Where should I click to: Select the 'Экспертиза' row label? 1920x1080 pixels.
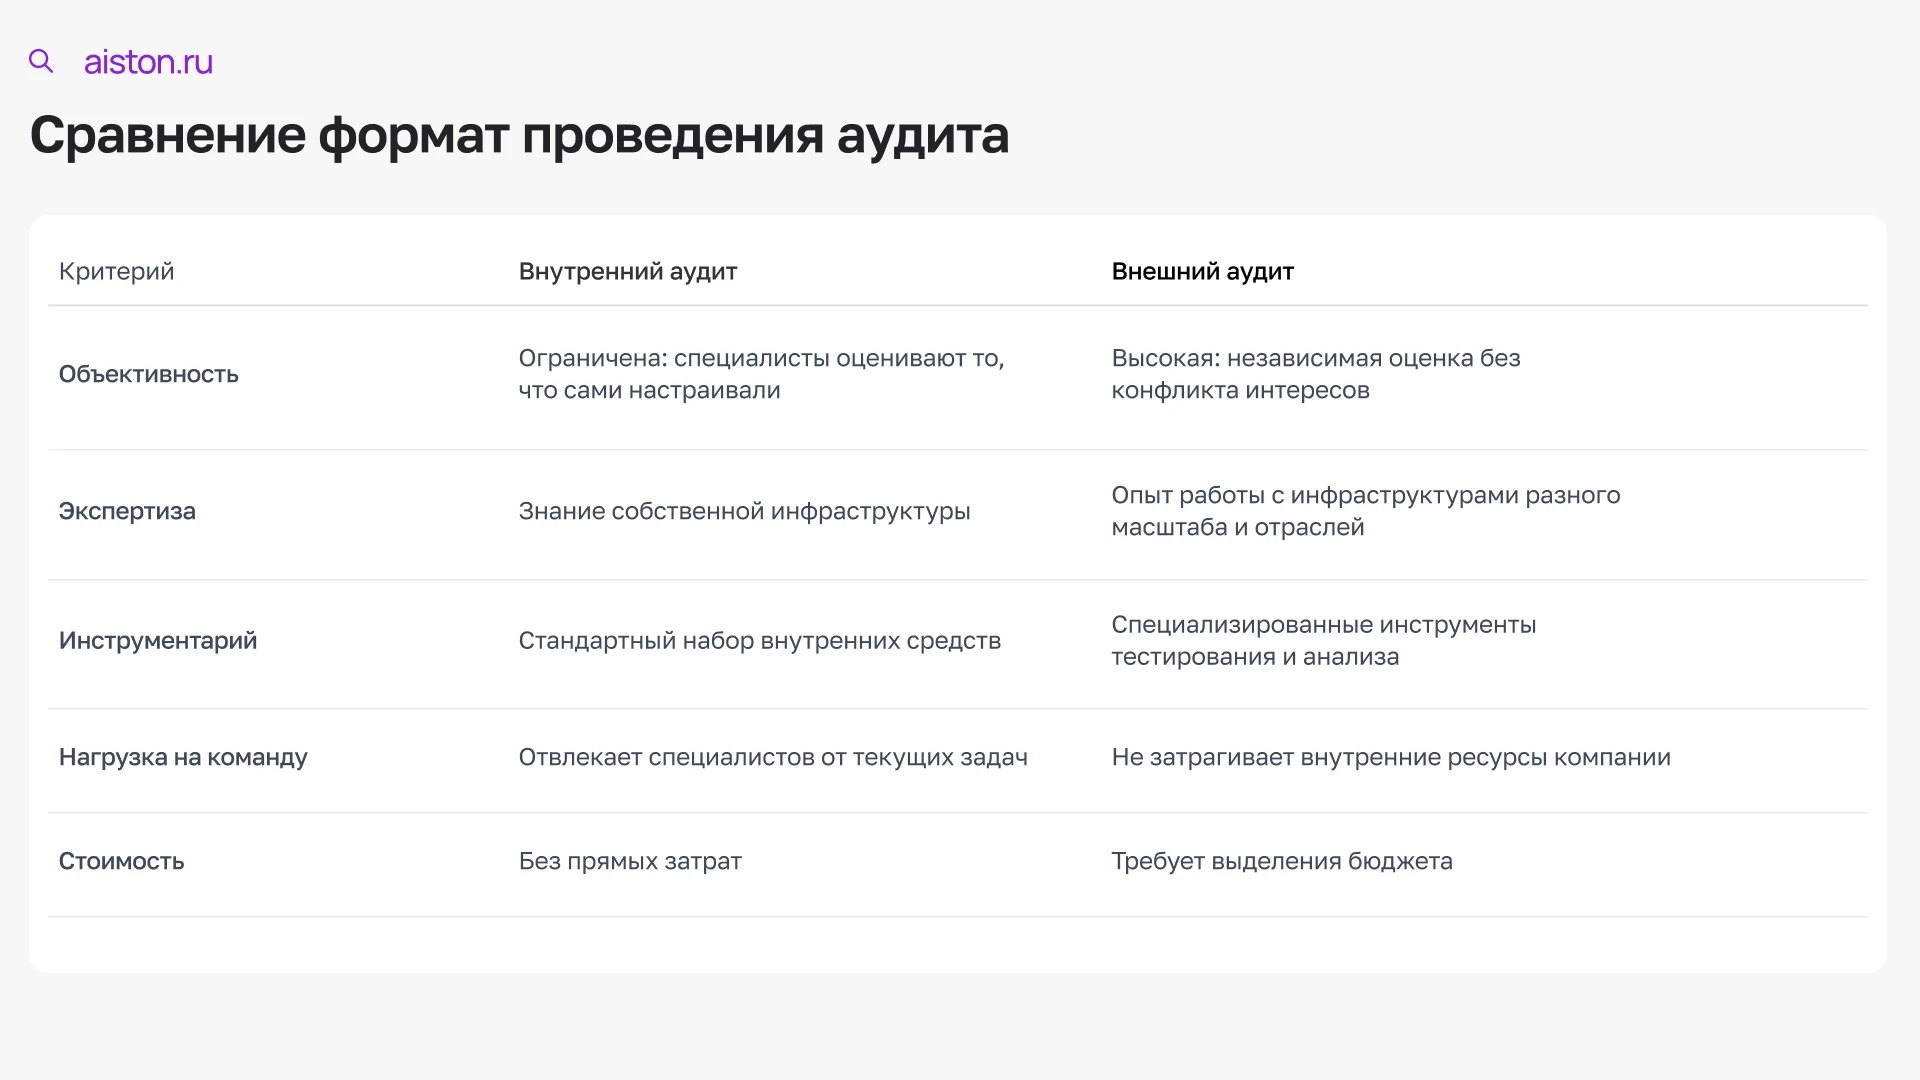127,511
